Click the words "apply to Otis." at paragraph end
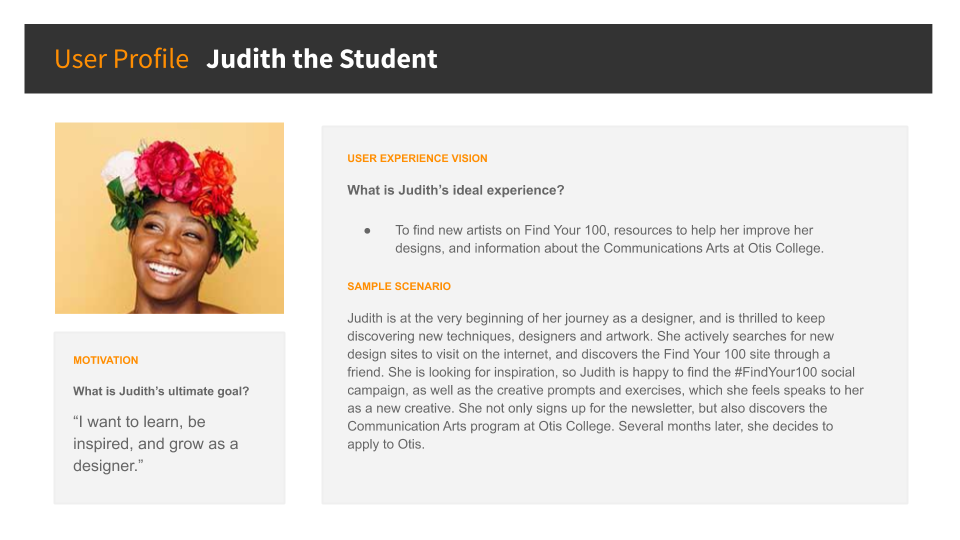This screenshot has height=540, width=960. coord(386,444)
